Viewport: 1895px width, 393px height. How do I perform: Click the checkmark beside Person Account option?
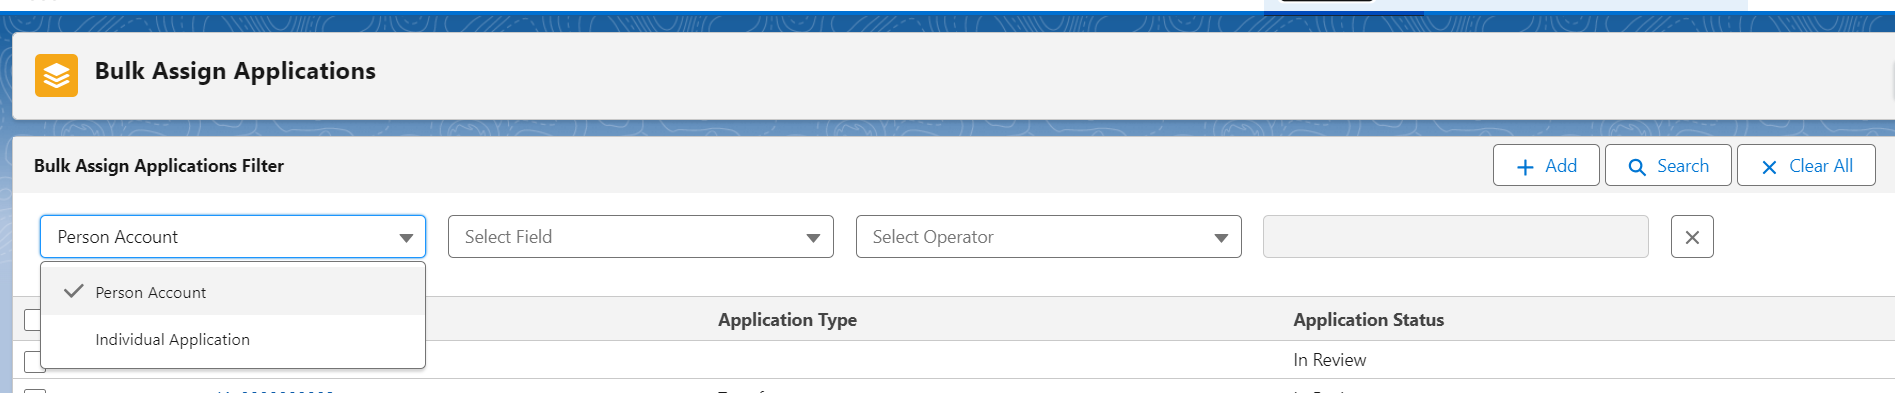[x=73, y=291]
